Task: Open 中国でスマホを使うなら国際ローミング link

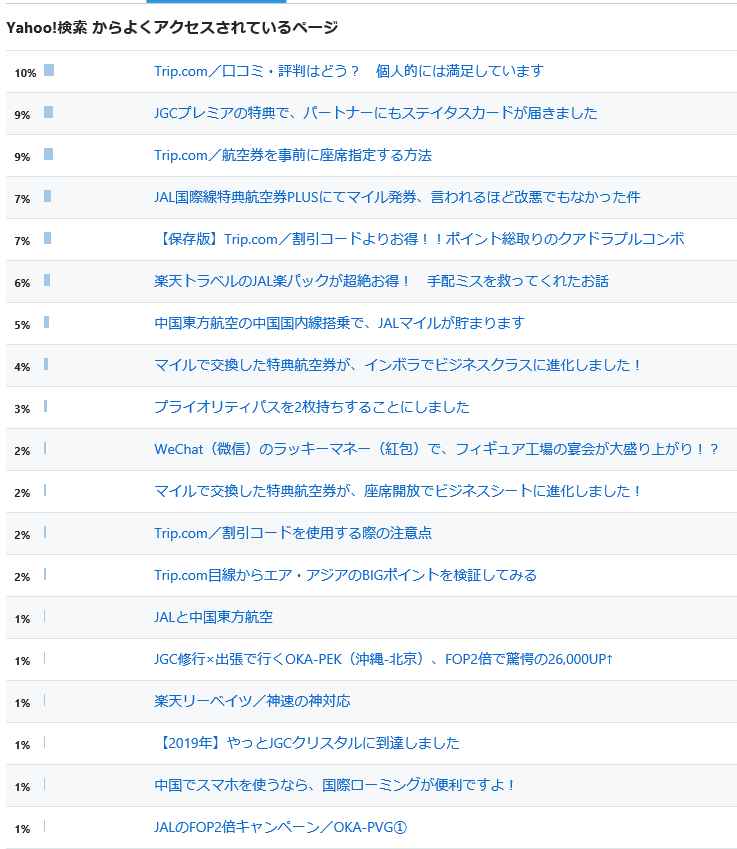Action: pyautogui.click(x=335, y=785)
